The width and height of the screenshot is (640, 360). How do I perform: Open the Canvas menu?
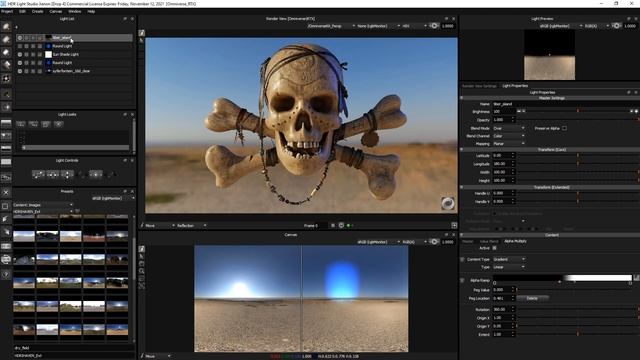(x=56, y=11)
